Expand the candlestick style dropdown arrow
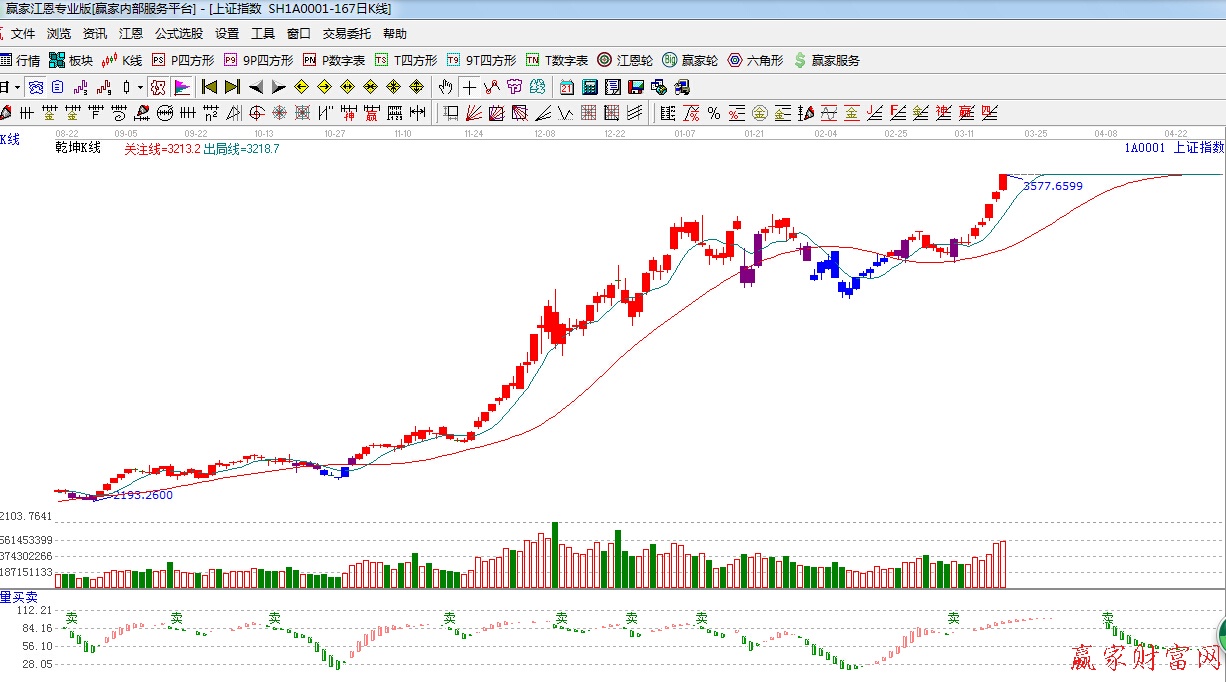 pos(140,87)
